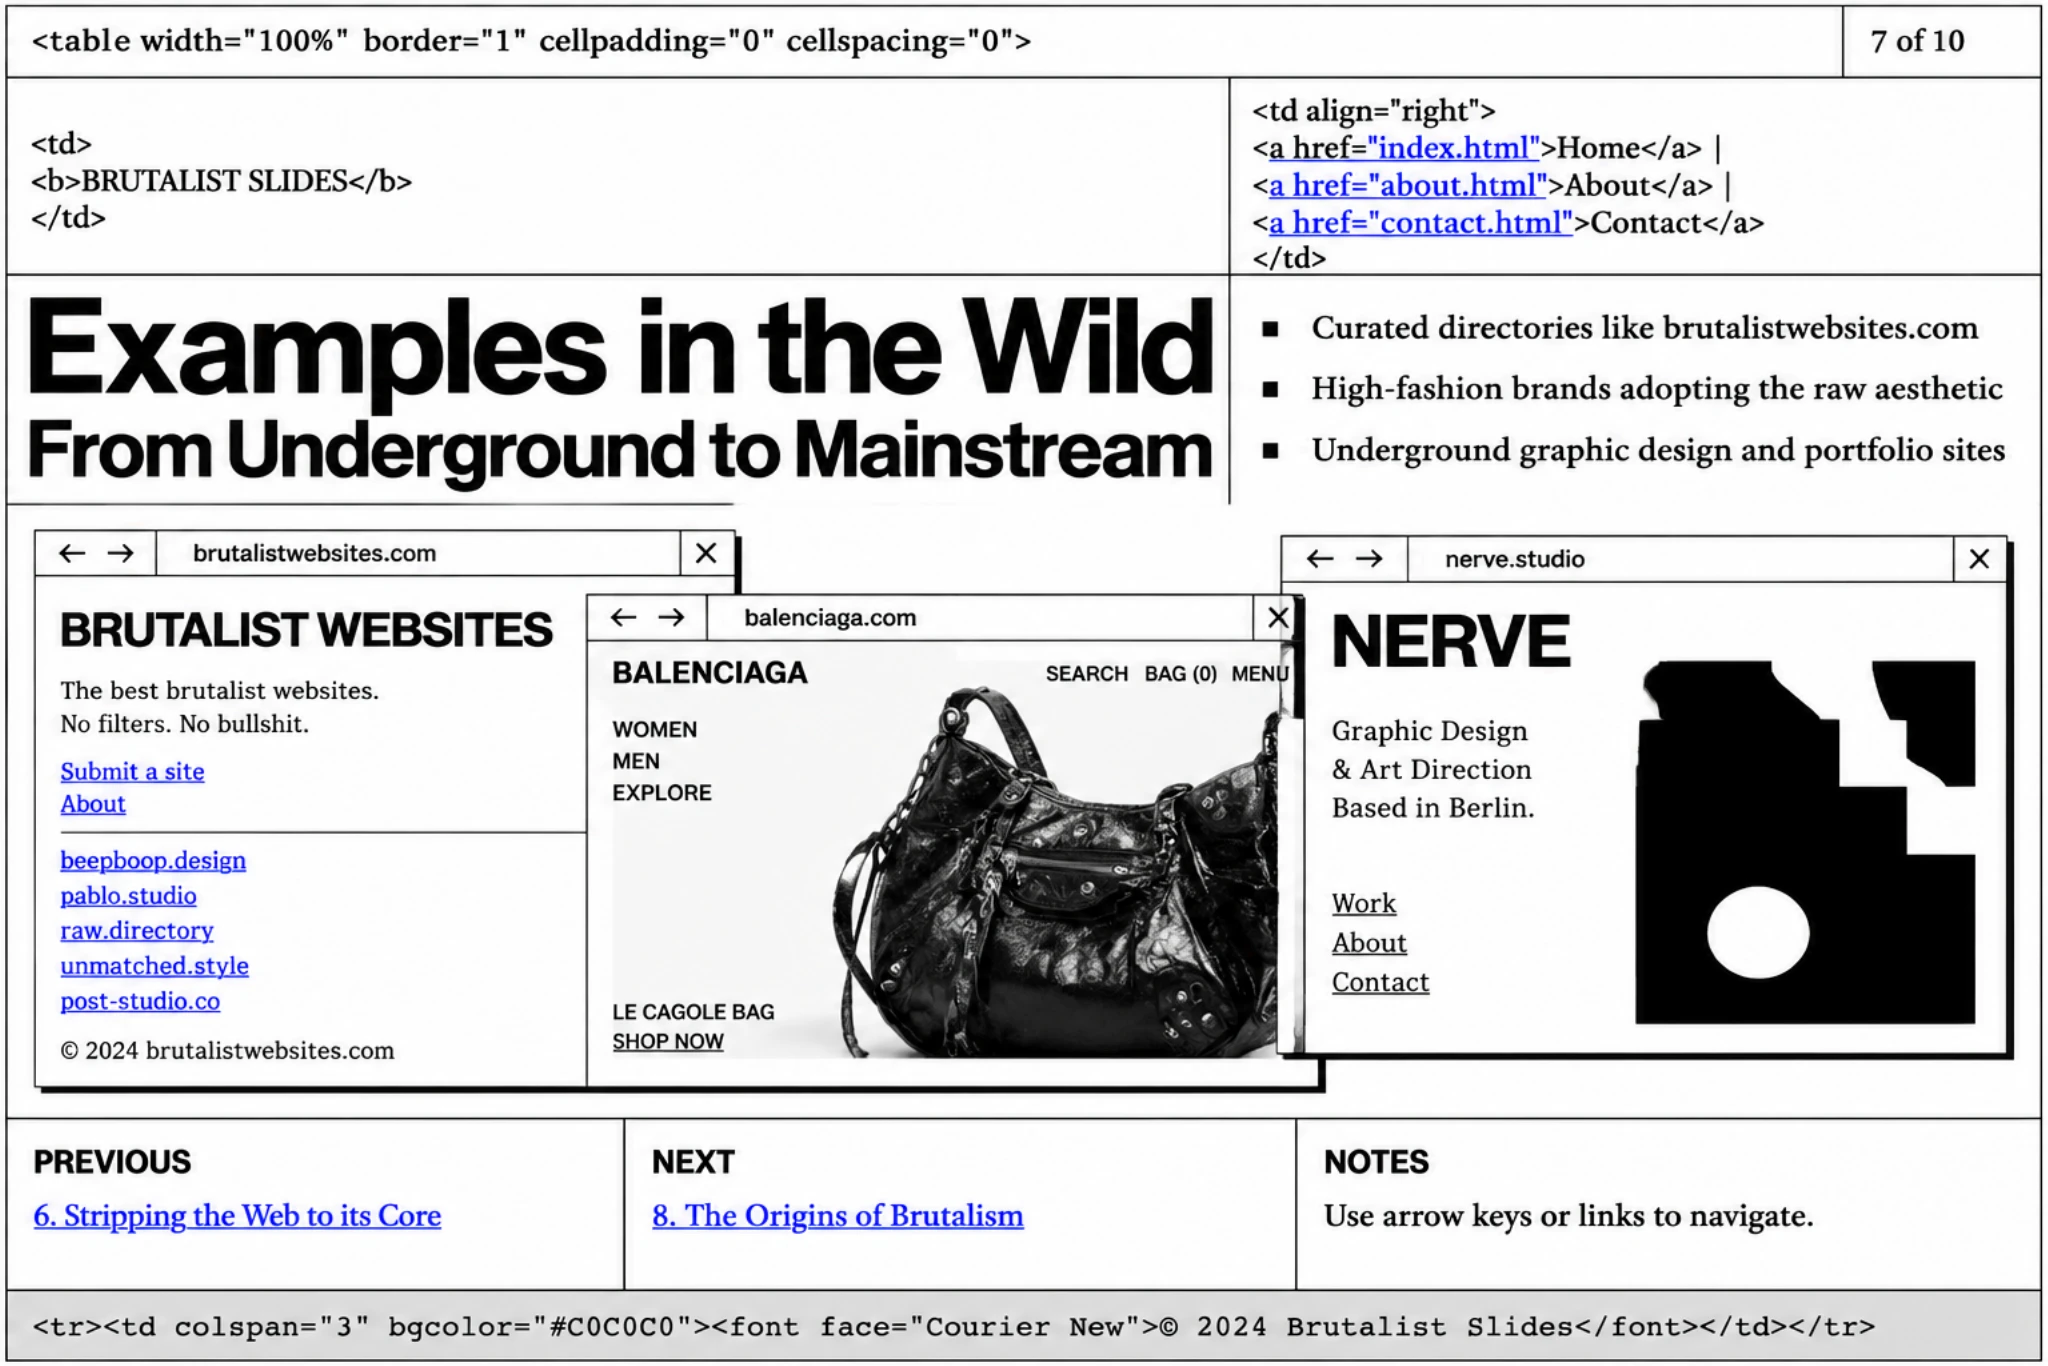2048x1366 pixels.
Task: Click the BRUTALIST SLIDES bold code text
Action: [x=221, y=181]
